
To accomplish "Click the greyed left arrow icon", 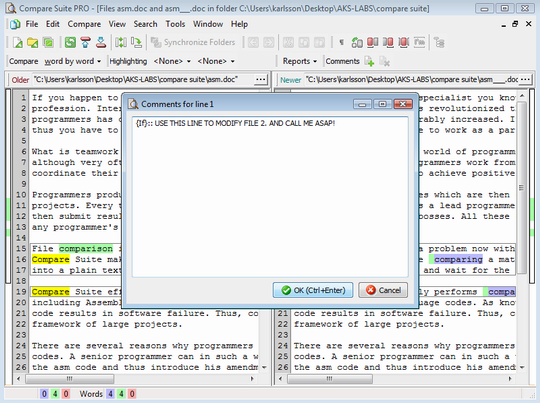I will point(253,42).
